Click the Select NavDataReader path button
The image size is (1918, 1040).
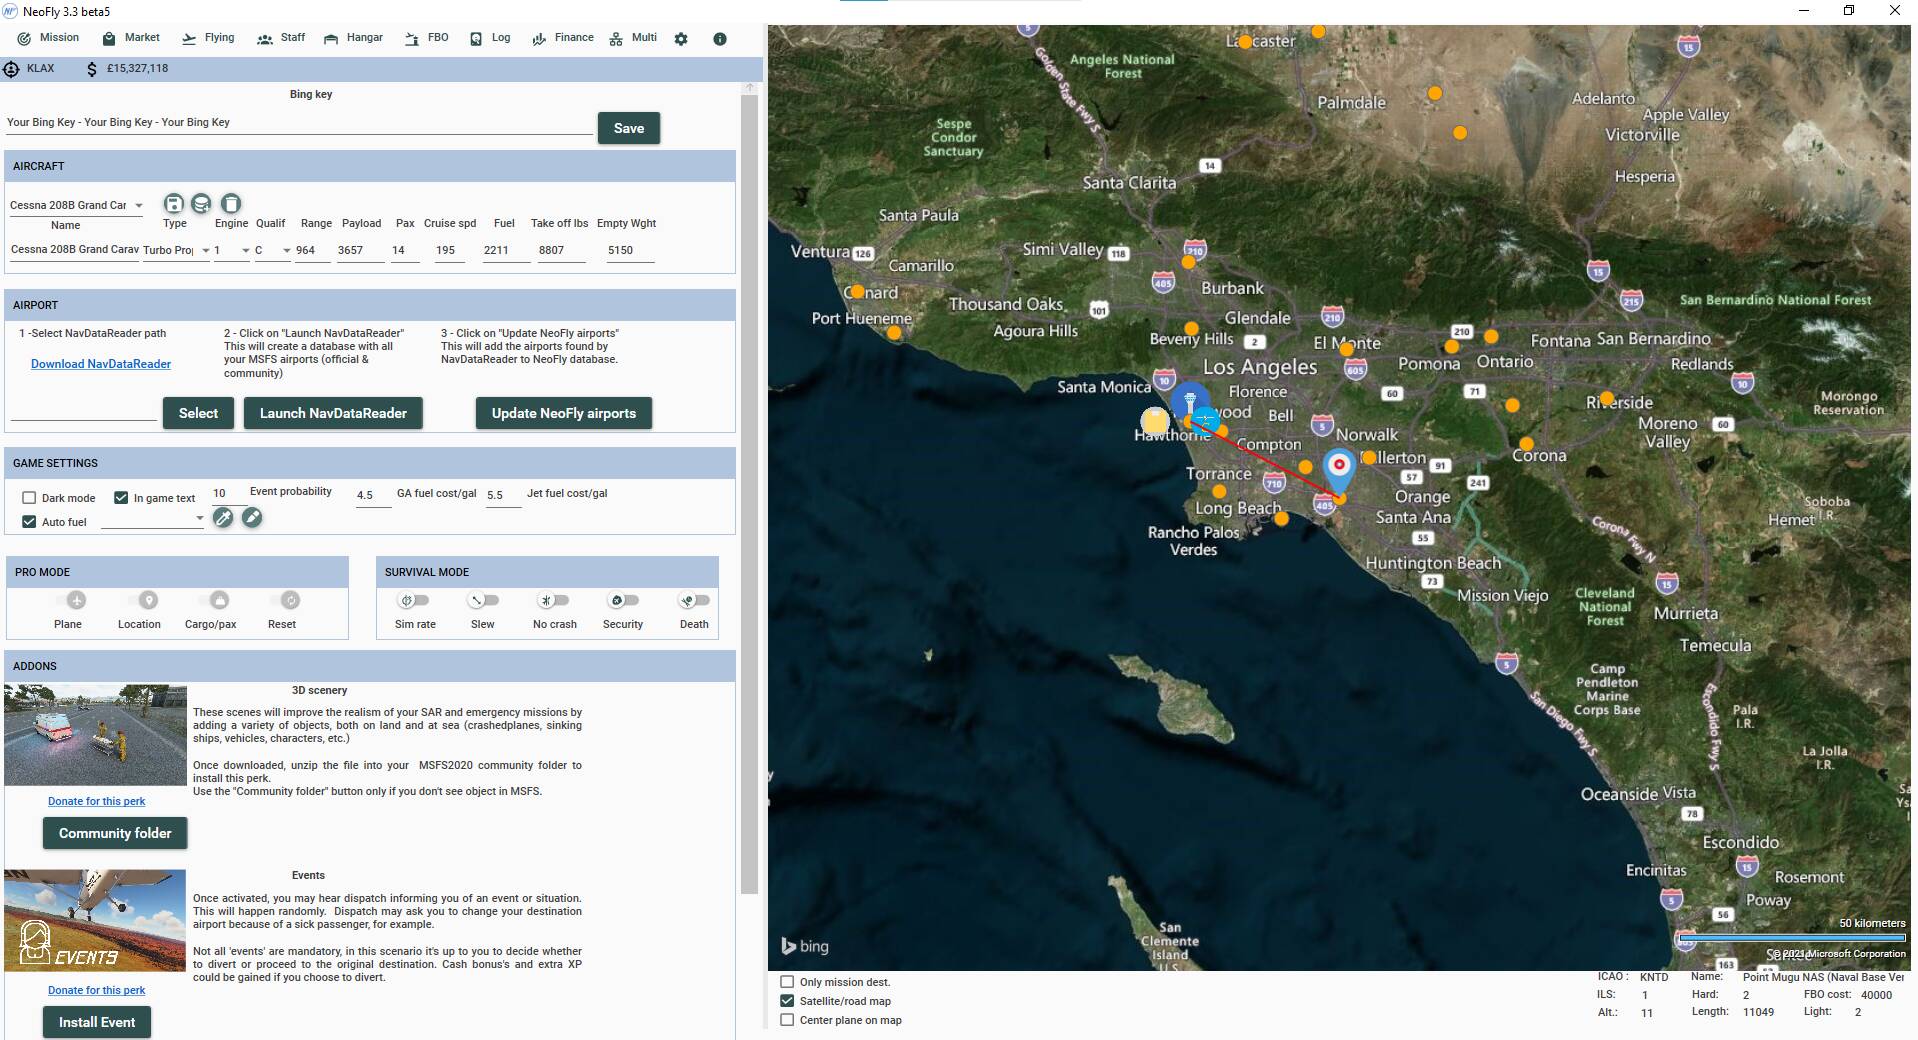[198, 413]
